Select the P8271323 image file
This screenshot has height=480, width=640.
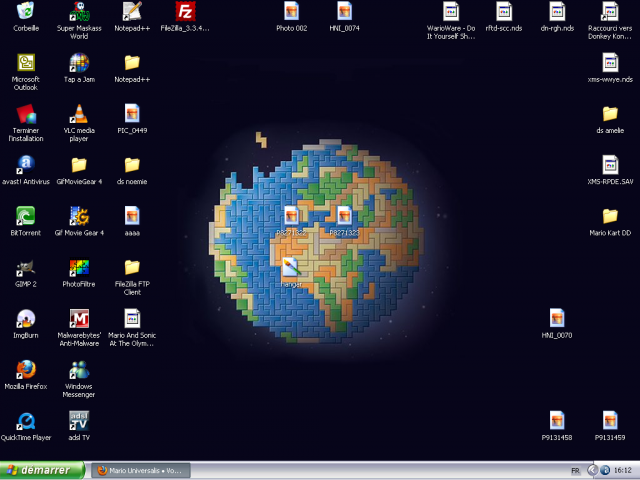[x=344, y=216]
